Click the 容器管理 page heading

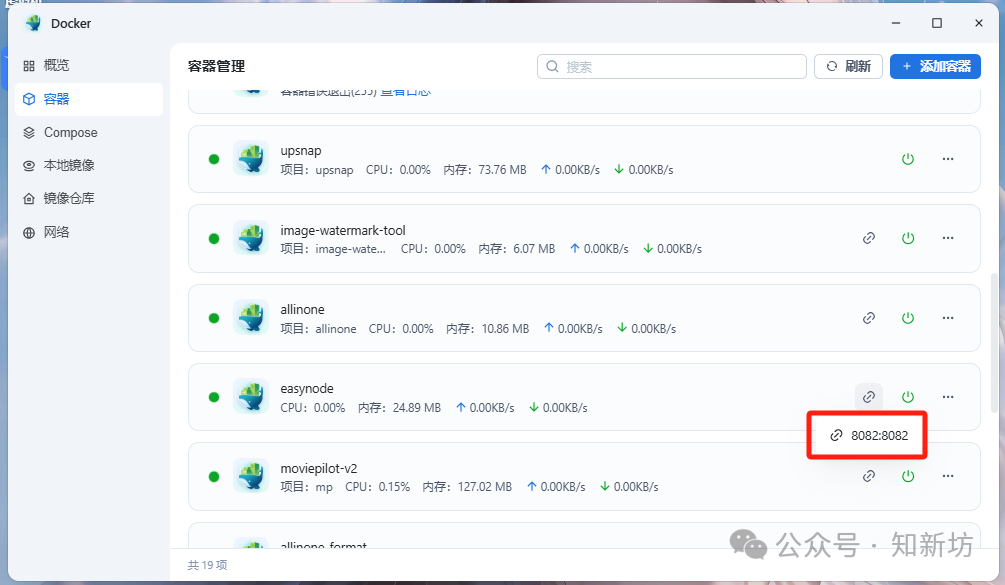[x=217, y=67]
